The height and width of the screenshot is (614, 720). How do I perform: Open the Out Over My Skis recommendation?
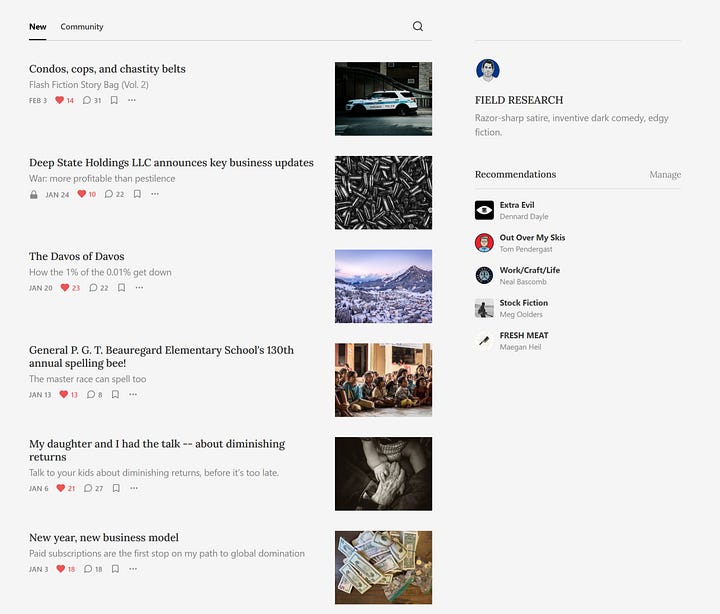coord(532,237)
